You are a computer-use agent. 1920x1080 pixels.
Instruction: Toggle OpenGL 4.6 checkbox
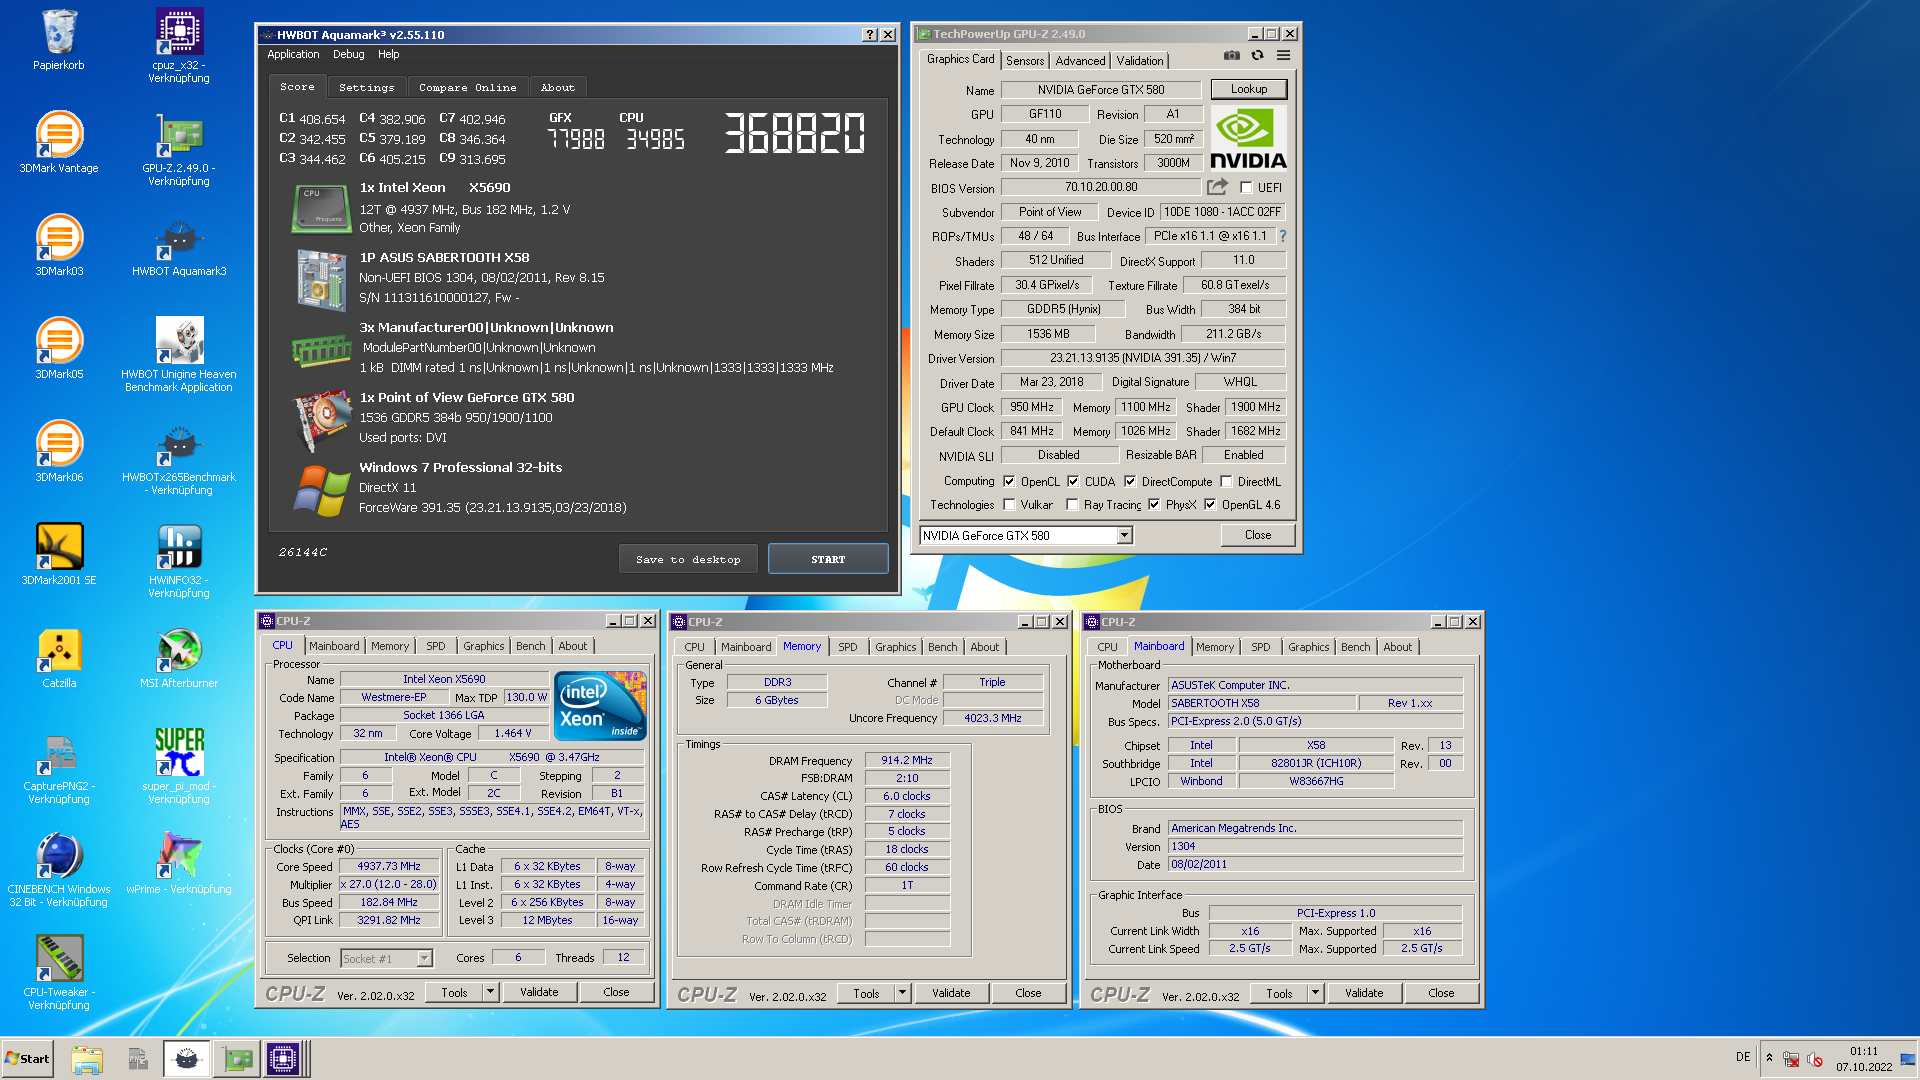point(1210,504)
